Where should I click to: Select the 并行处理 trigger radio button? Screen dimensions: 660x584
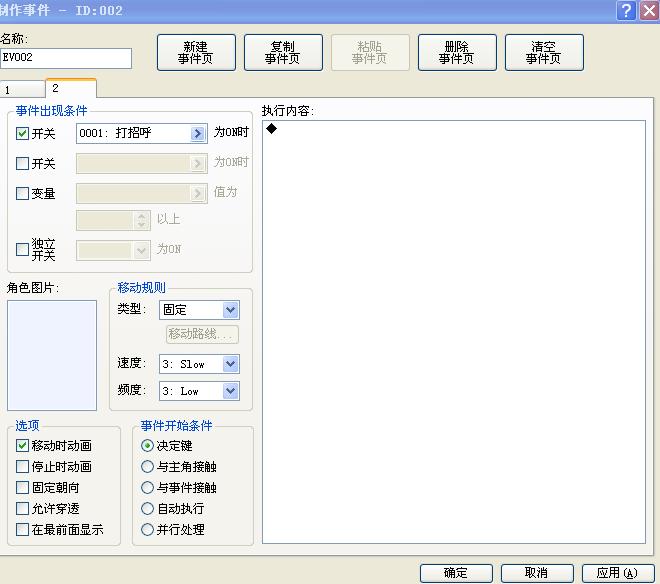click(x=147, y=529)
